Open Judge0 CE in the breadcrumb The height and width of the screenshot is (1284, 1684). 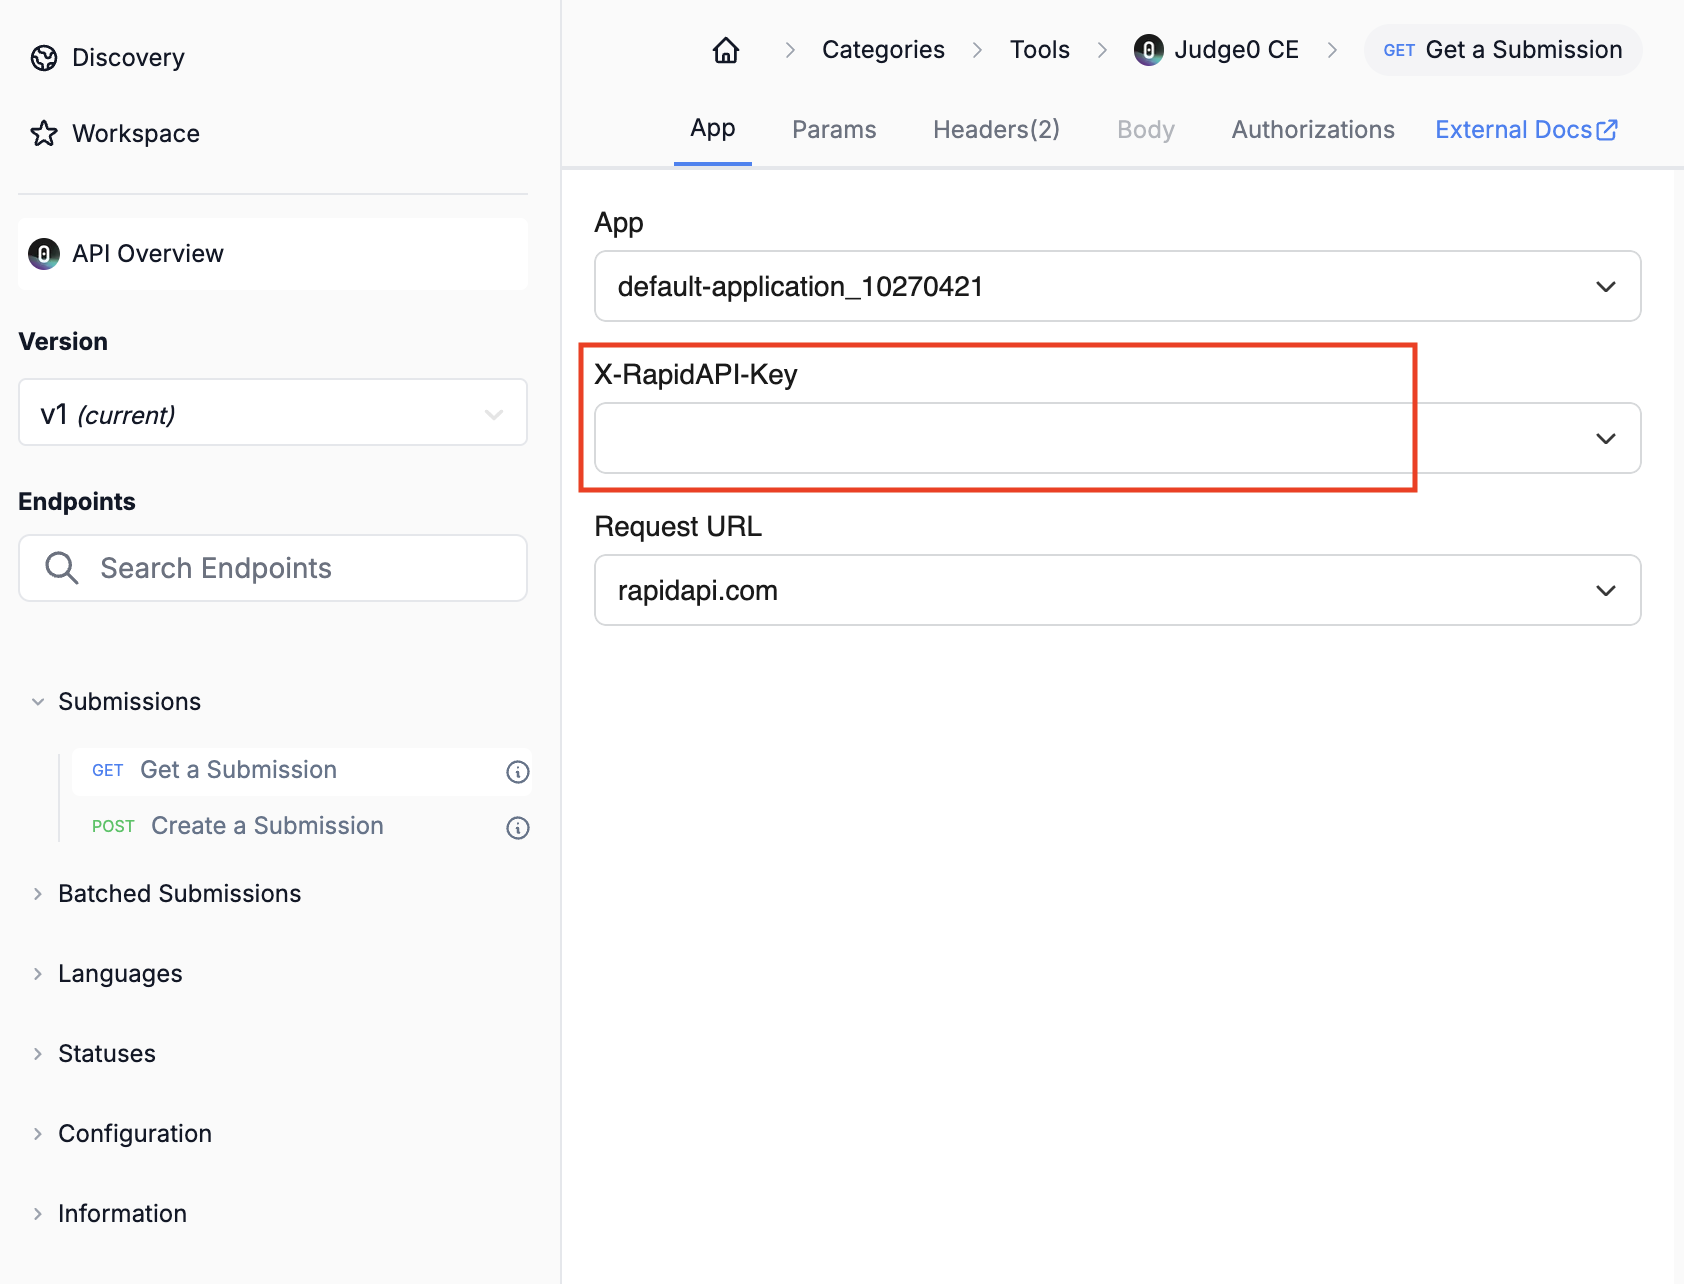click(1216, 50)
